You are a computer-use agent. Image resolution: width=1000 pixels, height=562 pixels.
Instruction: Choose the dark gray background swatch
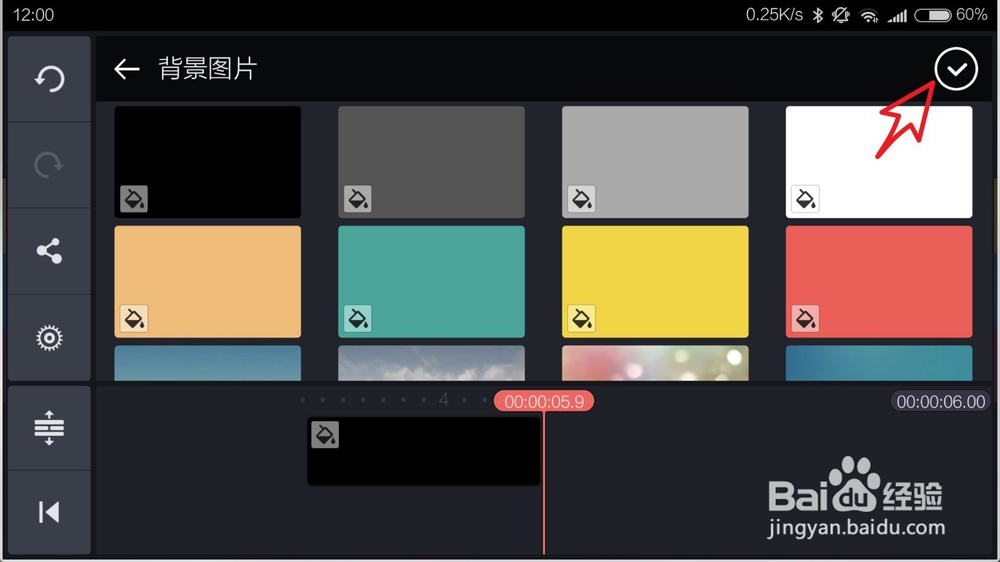431,162
